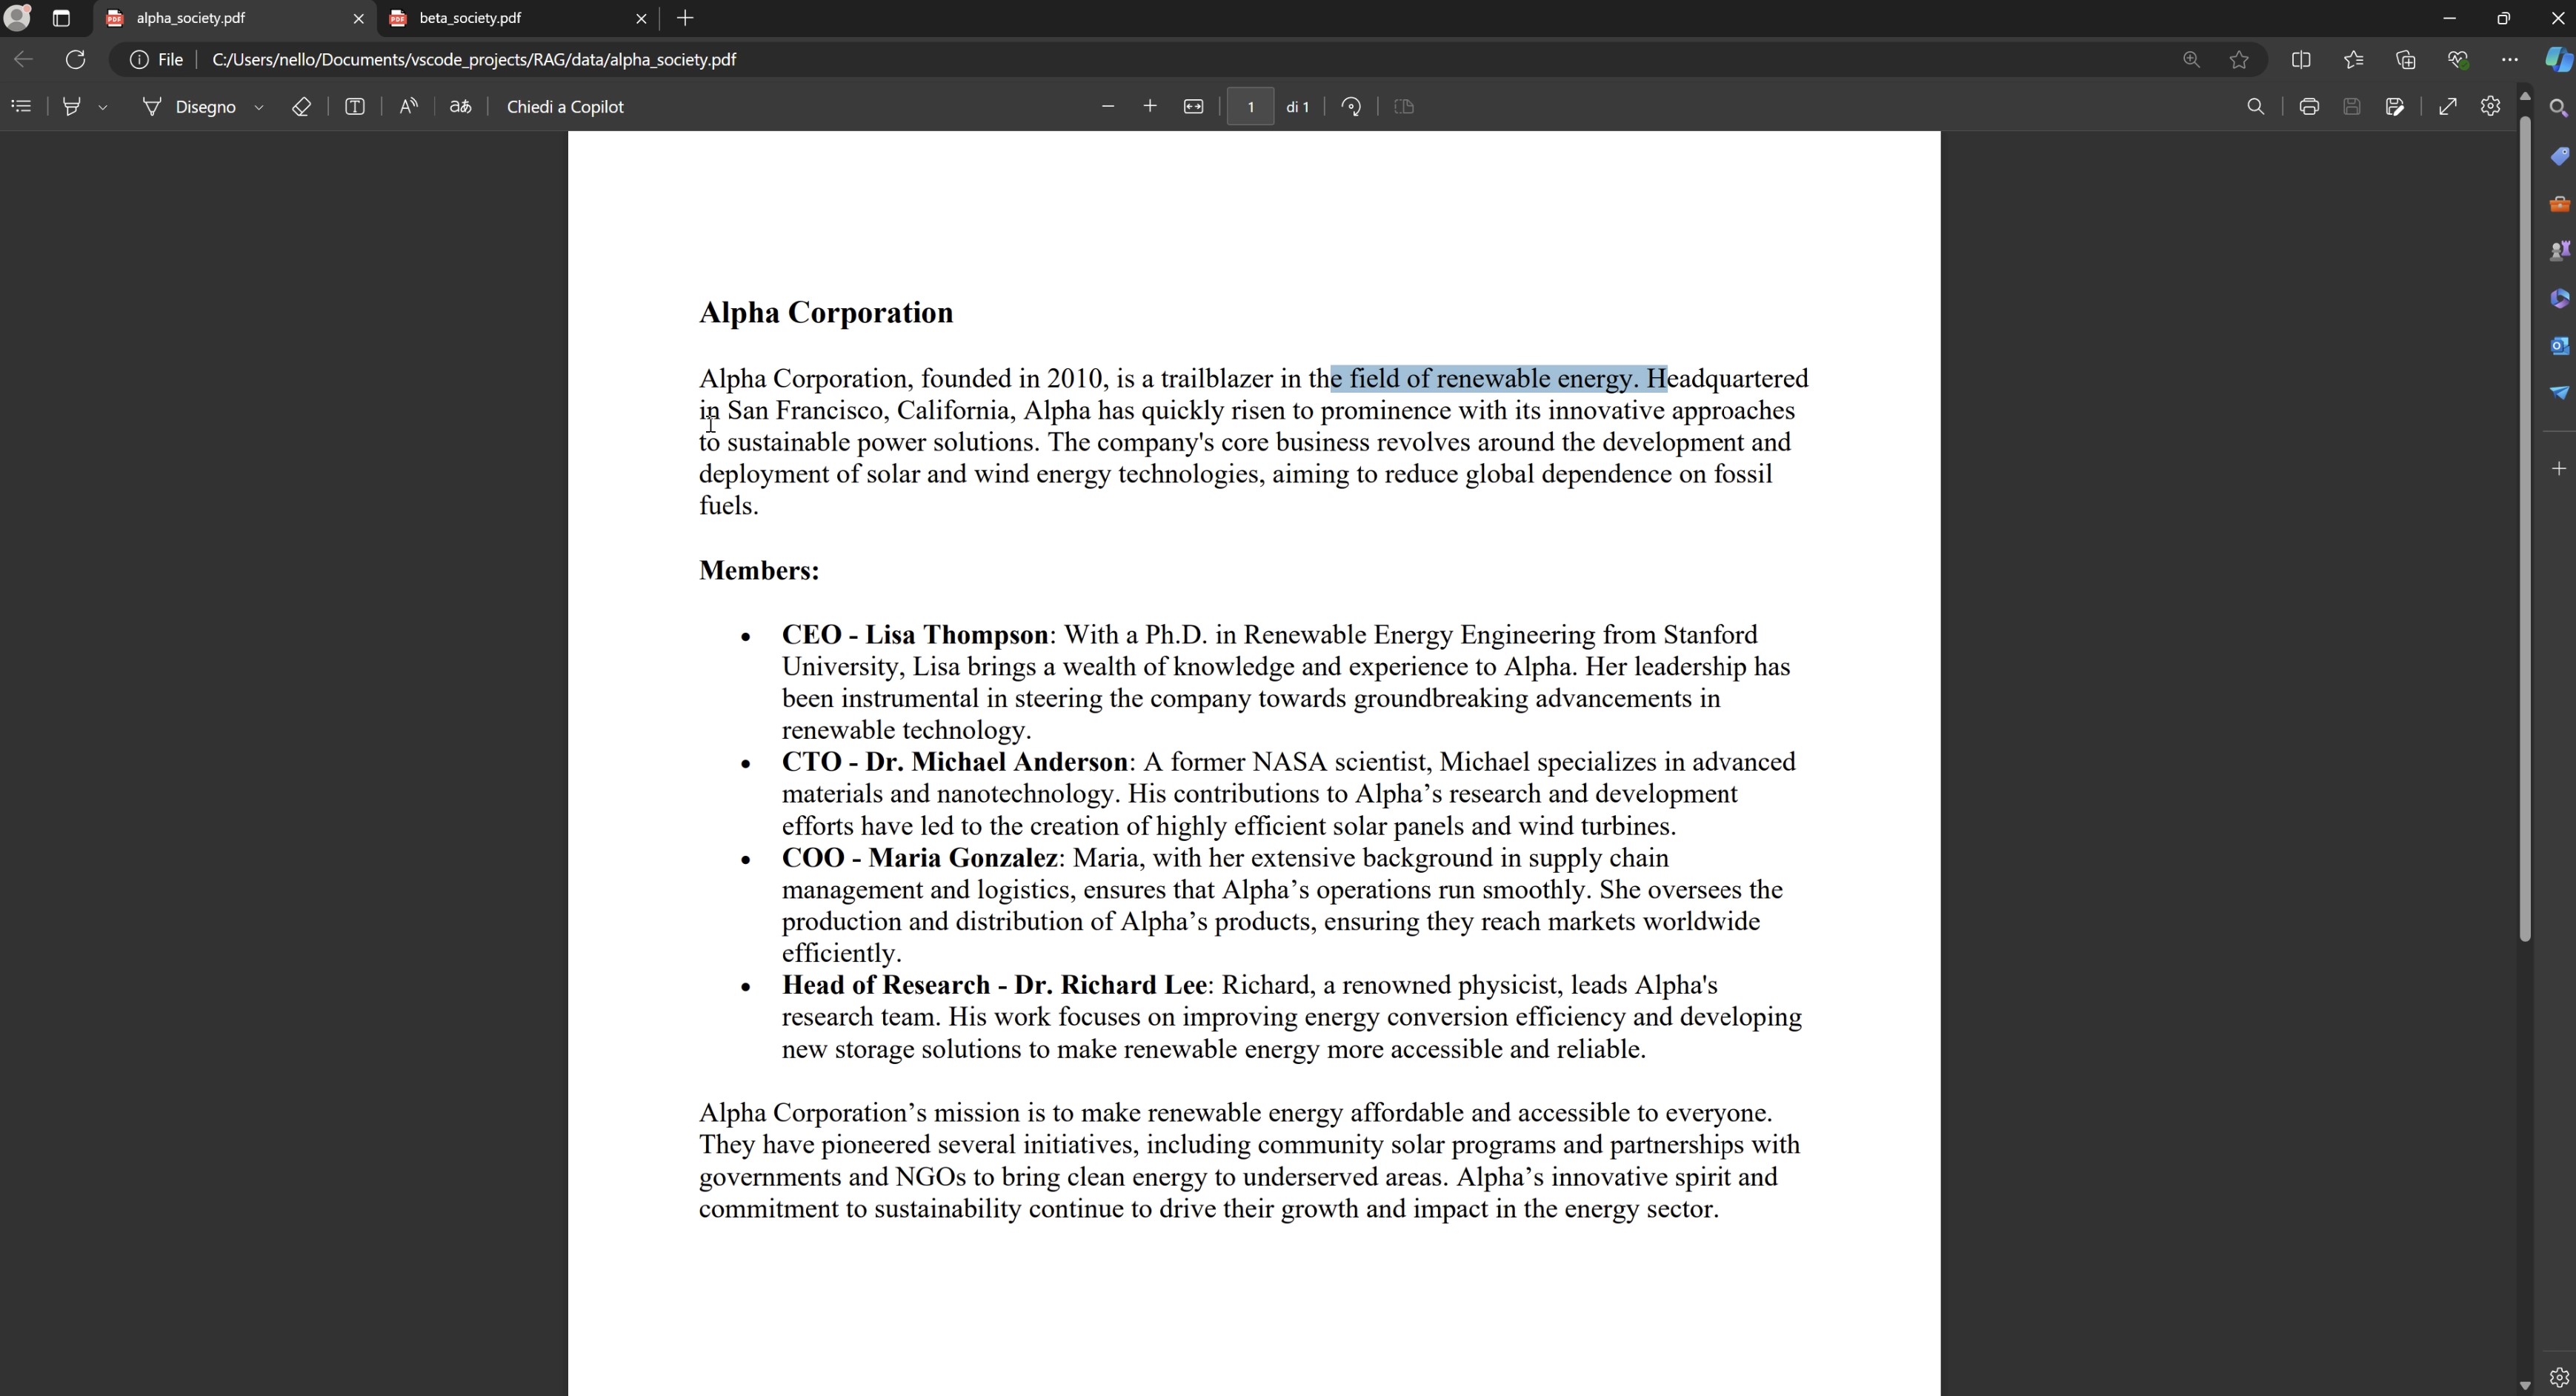
Task: Print the PDF document
Action: (x=2309, y=106)
